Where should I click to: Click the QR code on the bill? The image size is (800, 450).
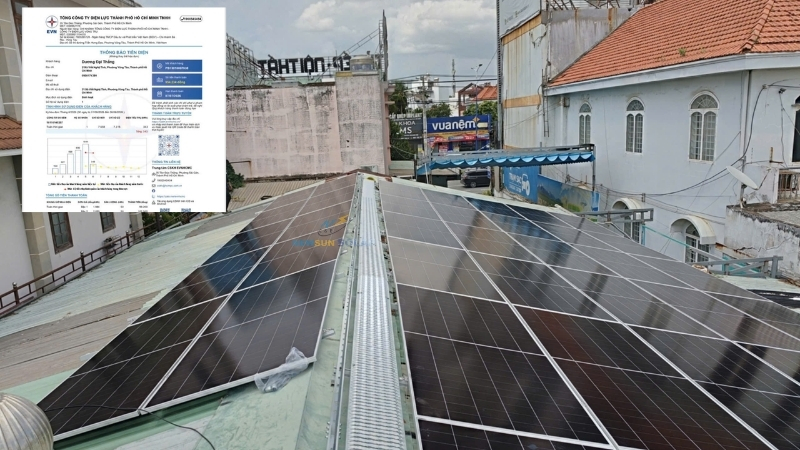pos(169,145)
